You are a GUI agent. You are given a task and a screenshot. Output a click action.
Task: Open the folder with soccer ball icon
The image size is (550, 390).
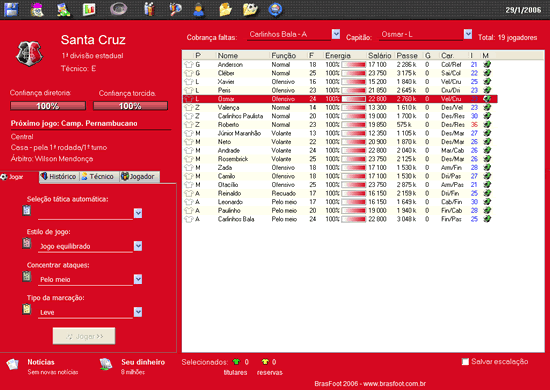[250, 9]
